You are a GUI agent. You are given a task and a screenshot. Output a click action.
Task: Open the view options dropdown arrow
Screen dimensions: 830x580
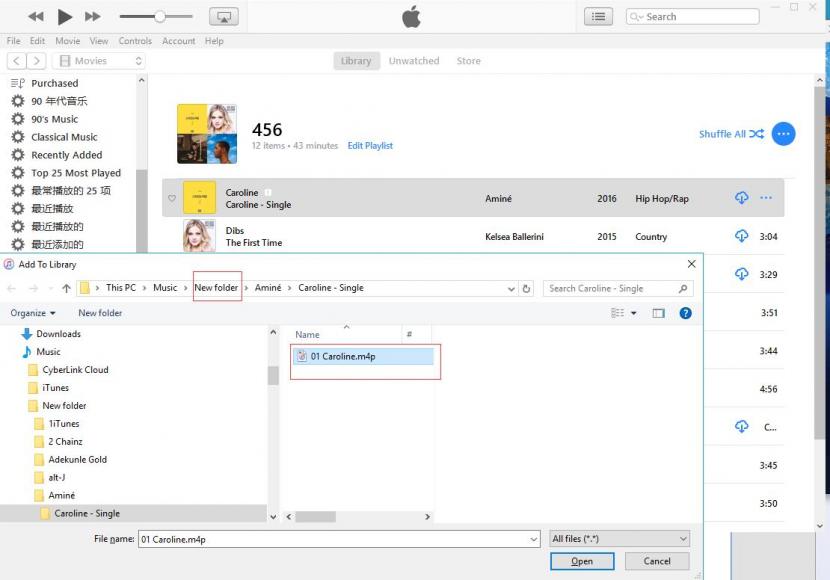point(634,313)
